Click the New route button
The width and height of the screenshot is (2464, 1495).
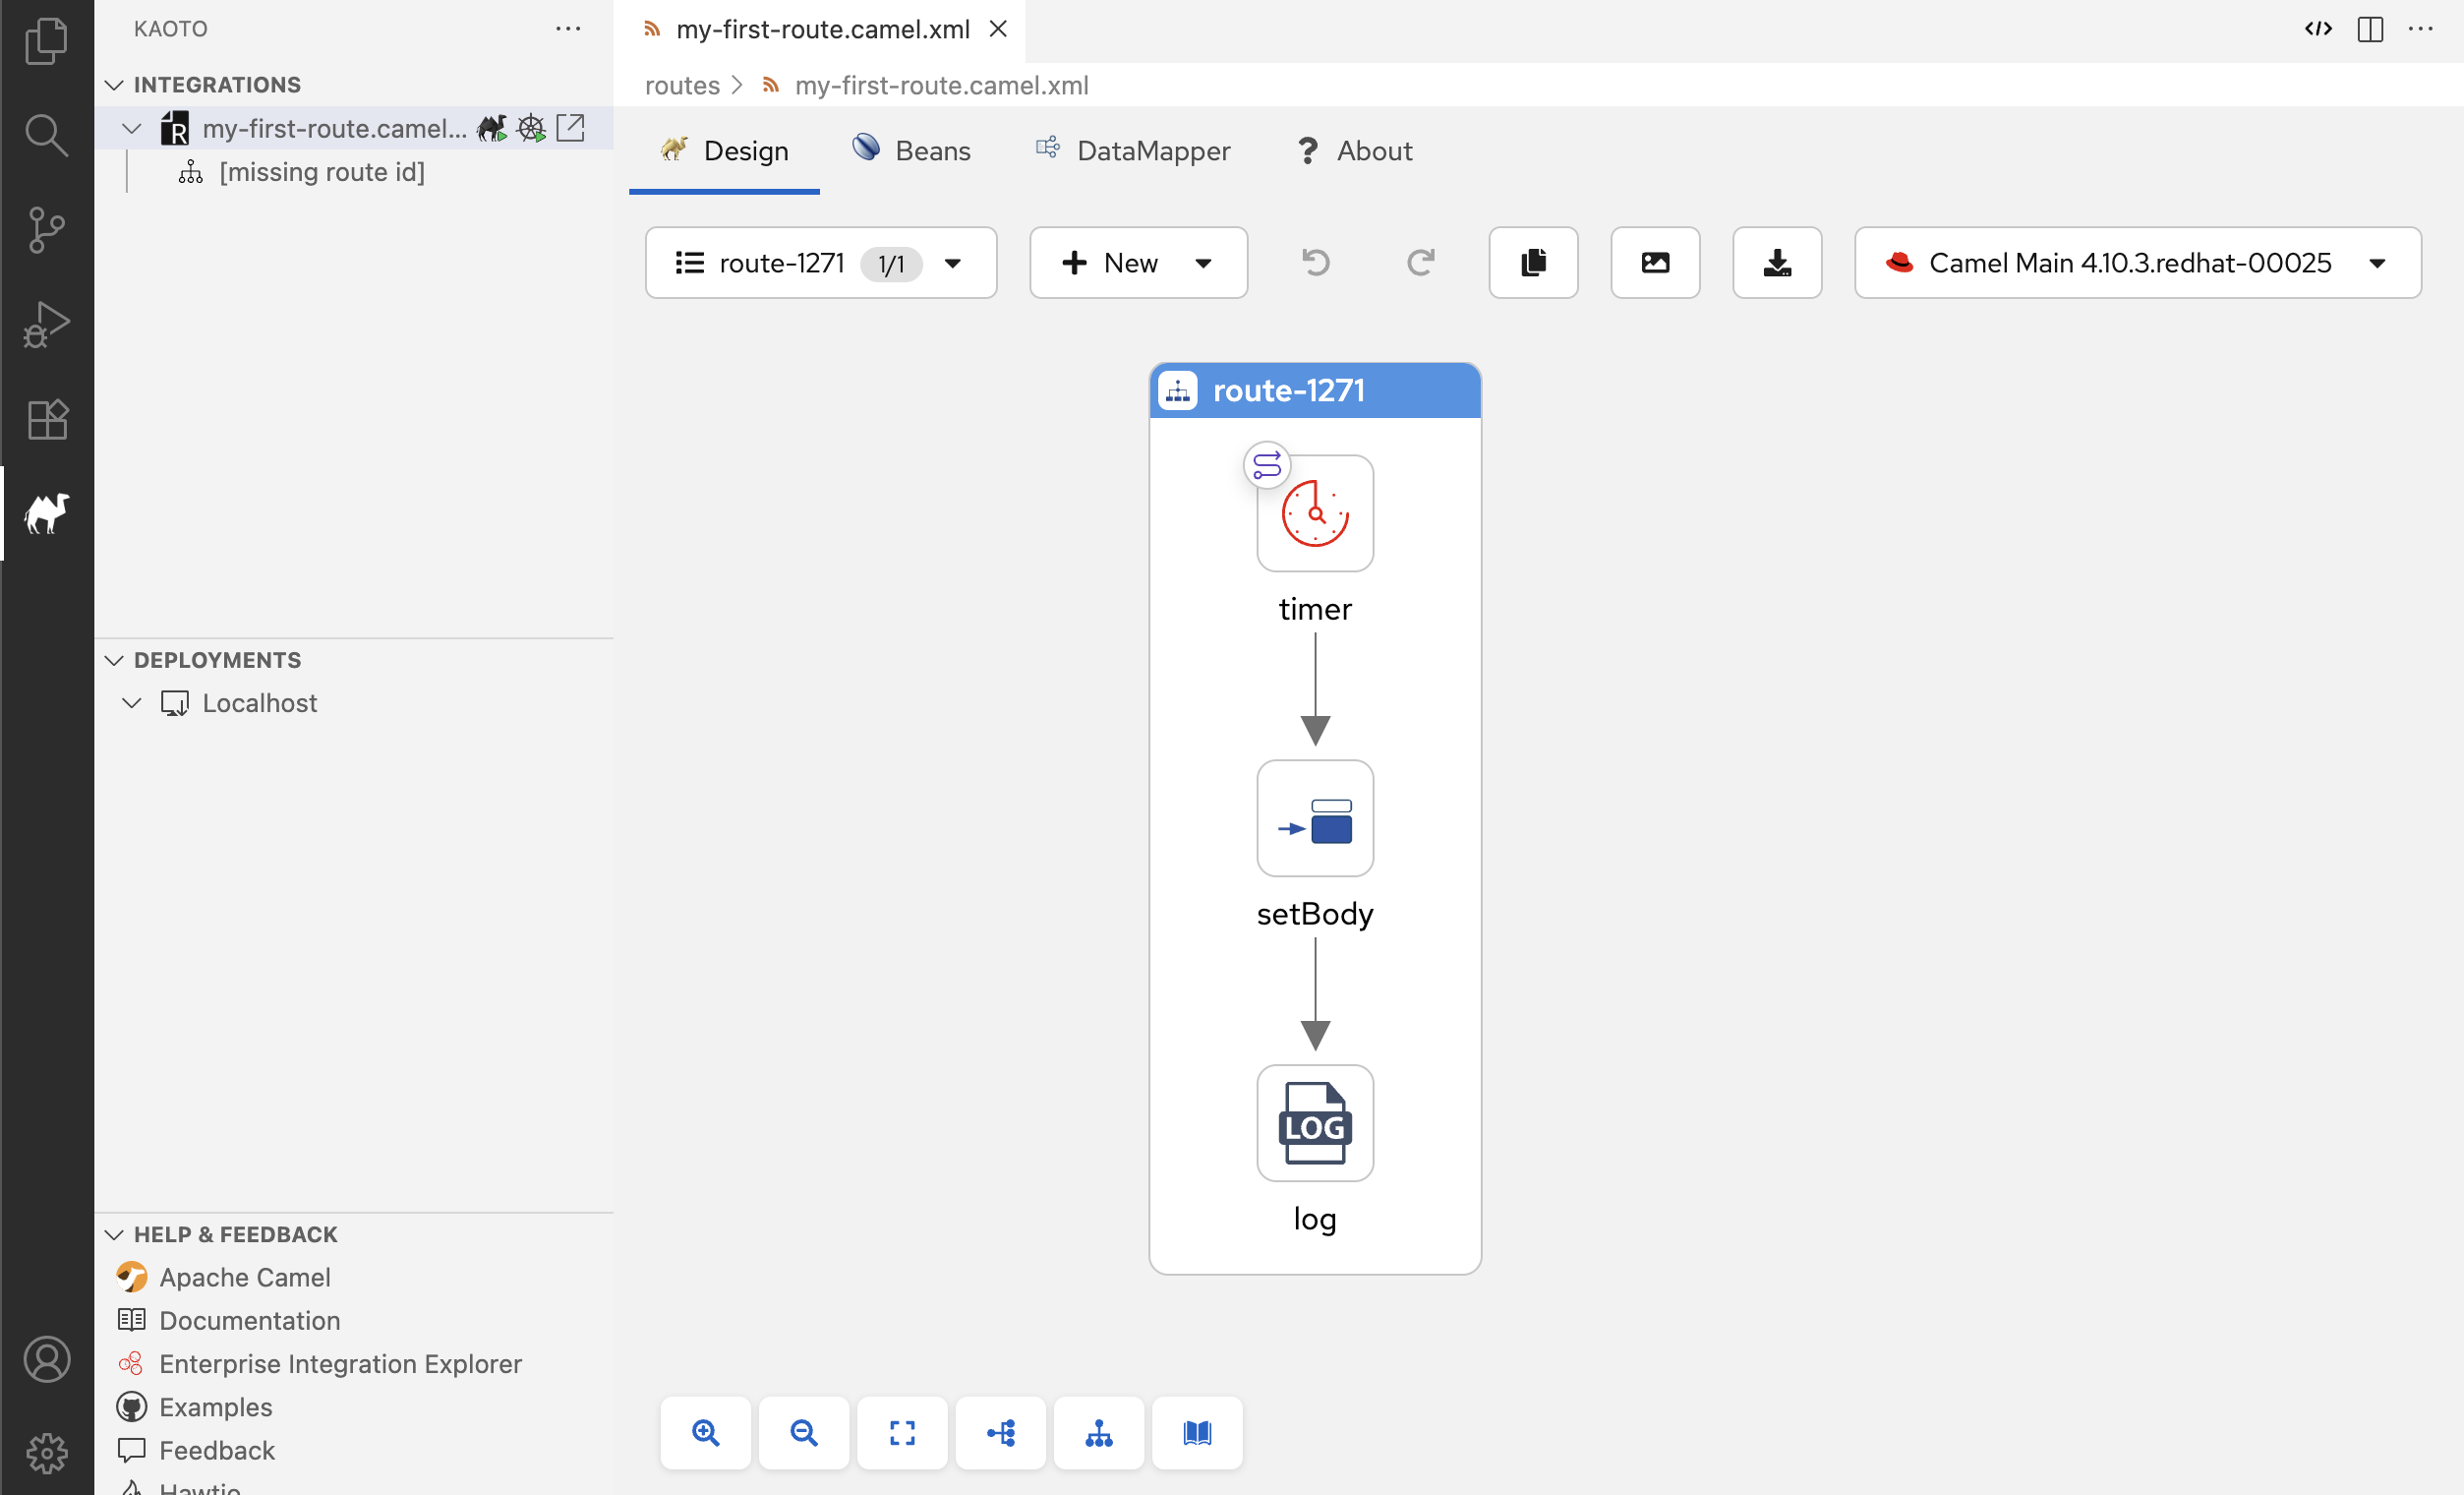[x=1110, y=262]
